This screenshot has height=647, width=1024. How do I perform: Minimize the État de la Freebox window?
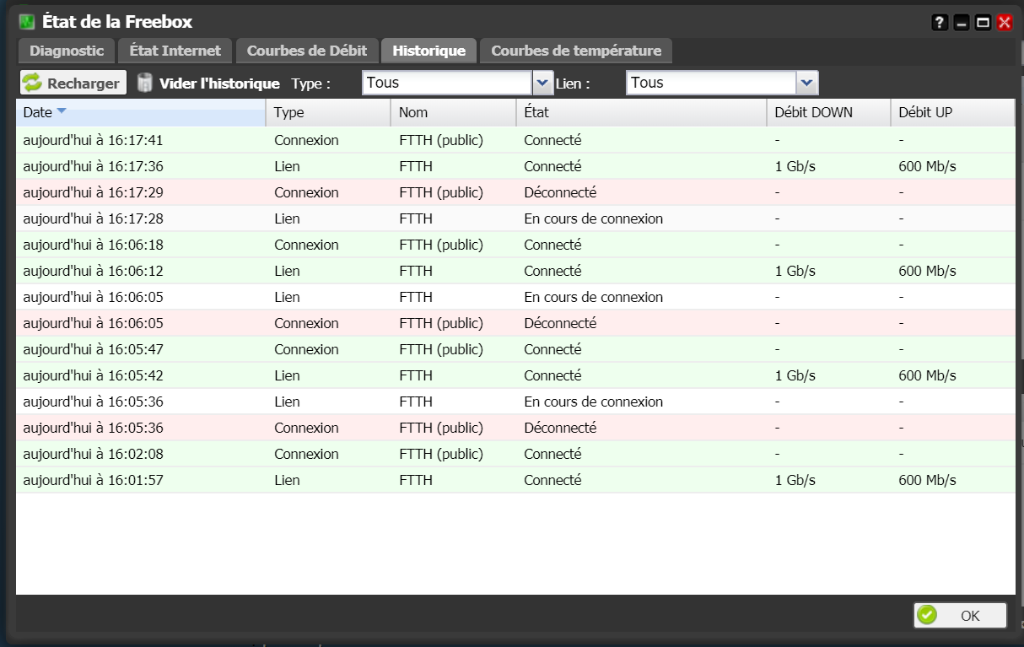tap(961, 22)
